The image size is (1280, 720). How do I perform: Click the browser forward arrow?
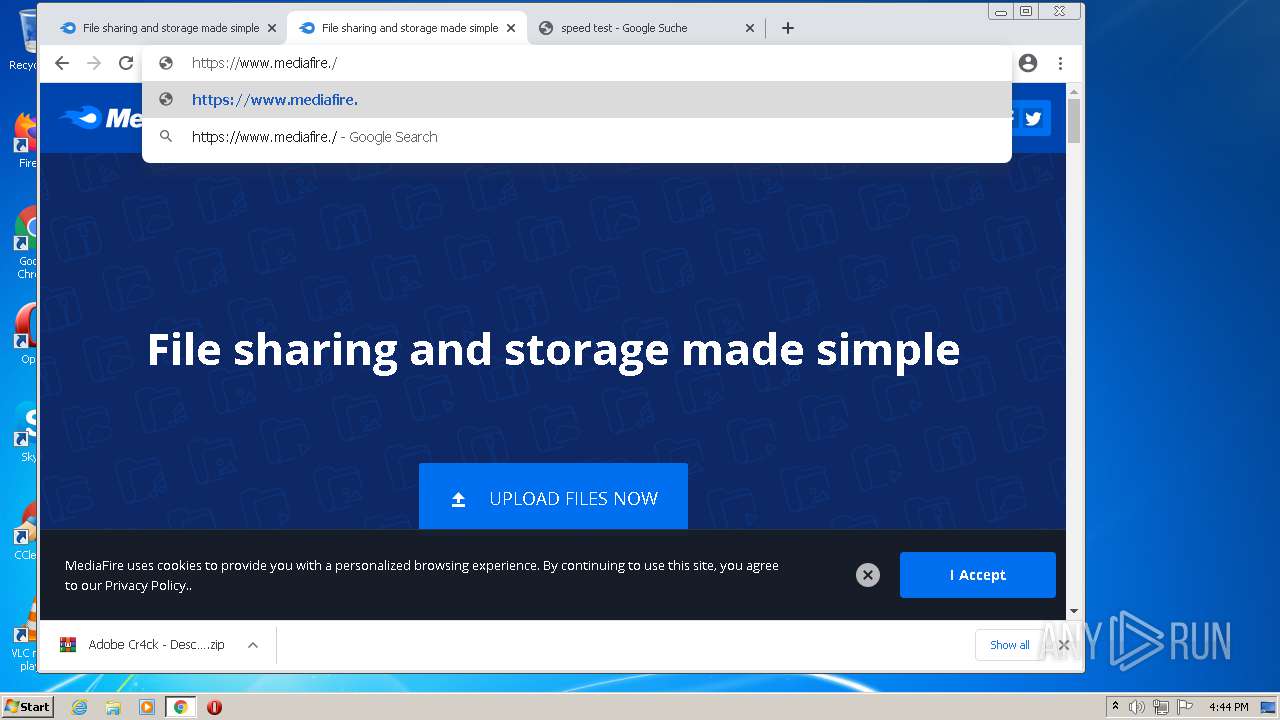coord(94,63)
